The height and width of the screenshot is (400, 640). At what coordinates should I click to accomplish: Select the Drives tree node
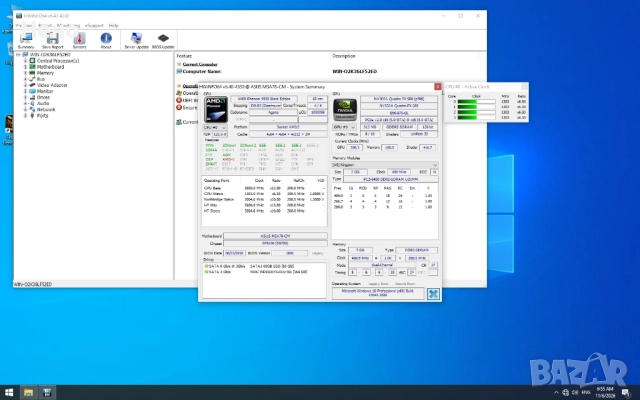click(x=43, y=98)
